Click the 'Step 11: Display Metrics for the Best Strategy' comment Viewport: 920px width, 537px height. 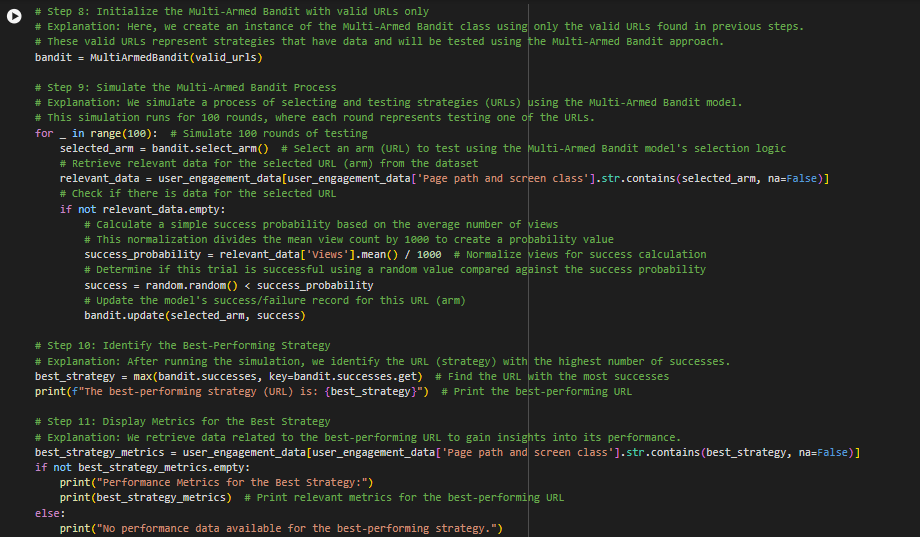click(x=182, y=421)
